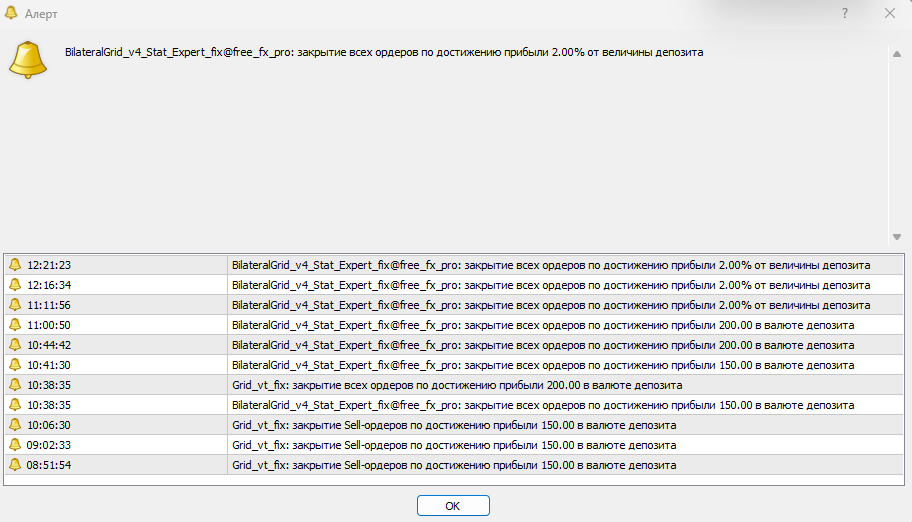Click bell icon of 10:06:30 alert
Viewport: 912px width, 522px height.
click(15, 425)
